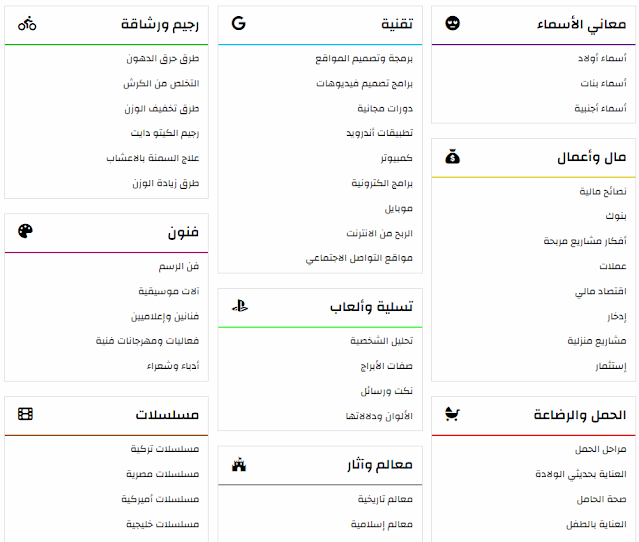Click the تقنية category heading
The image size is (639, 542).
click(x=397, y=24)
